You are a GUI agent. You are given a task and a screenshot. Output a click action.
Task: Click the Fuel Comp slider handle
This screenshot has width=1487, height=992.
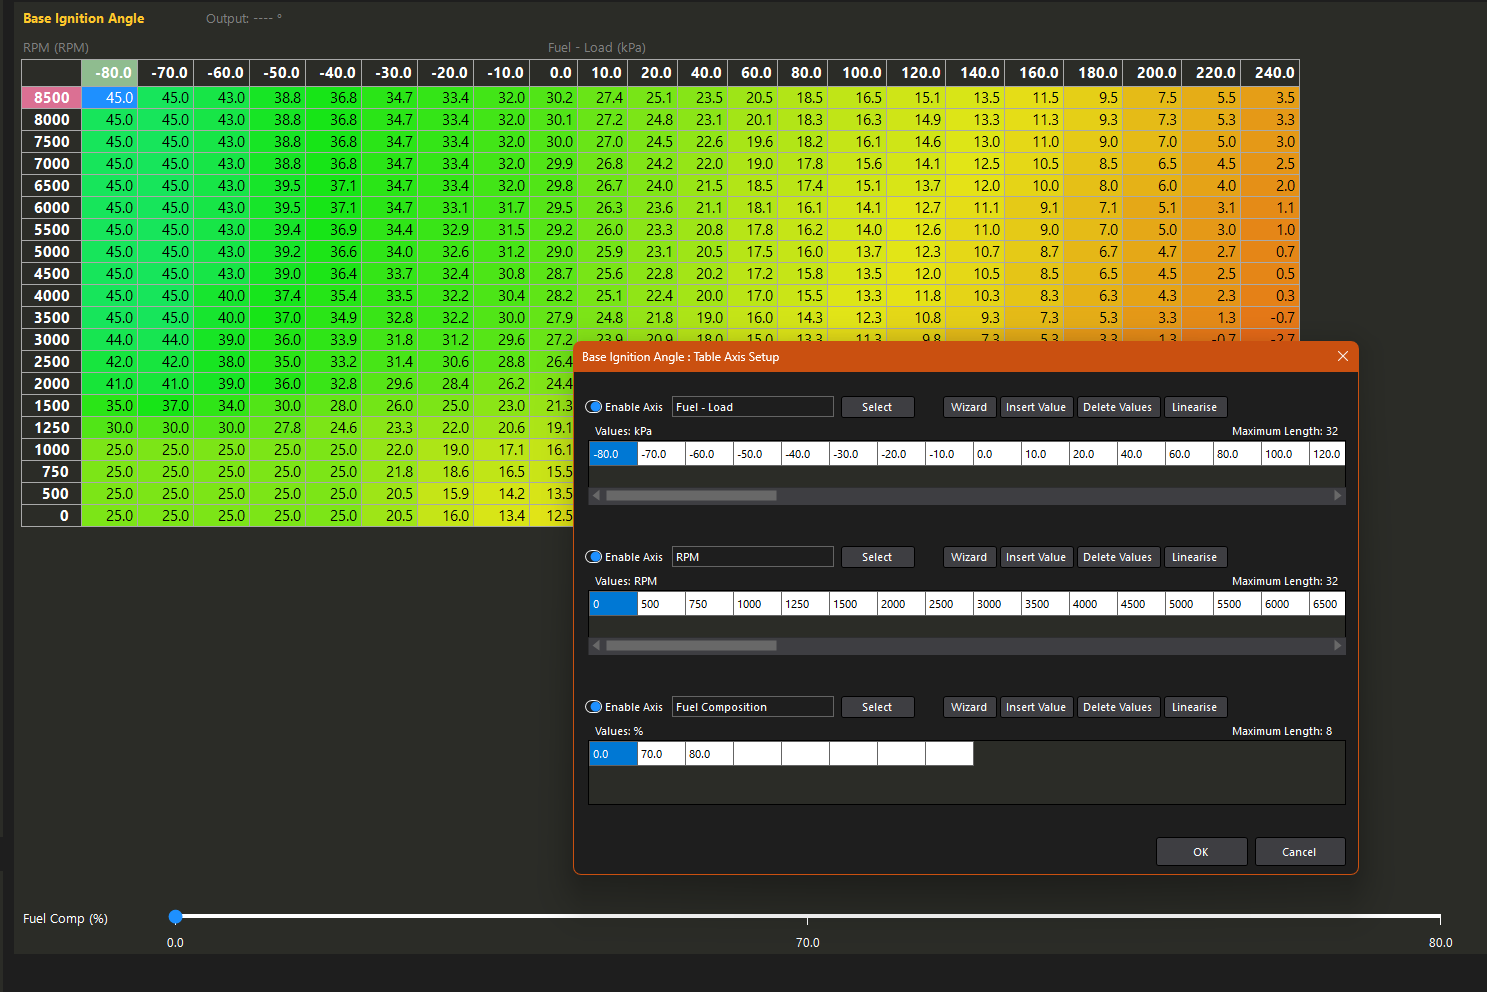point(176,916)
